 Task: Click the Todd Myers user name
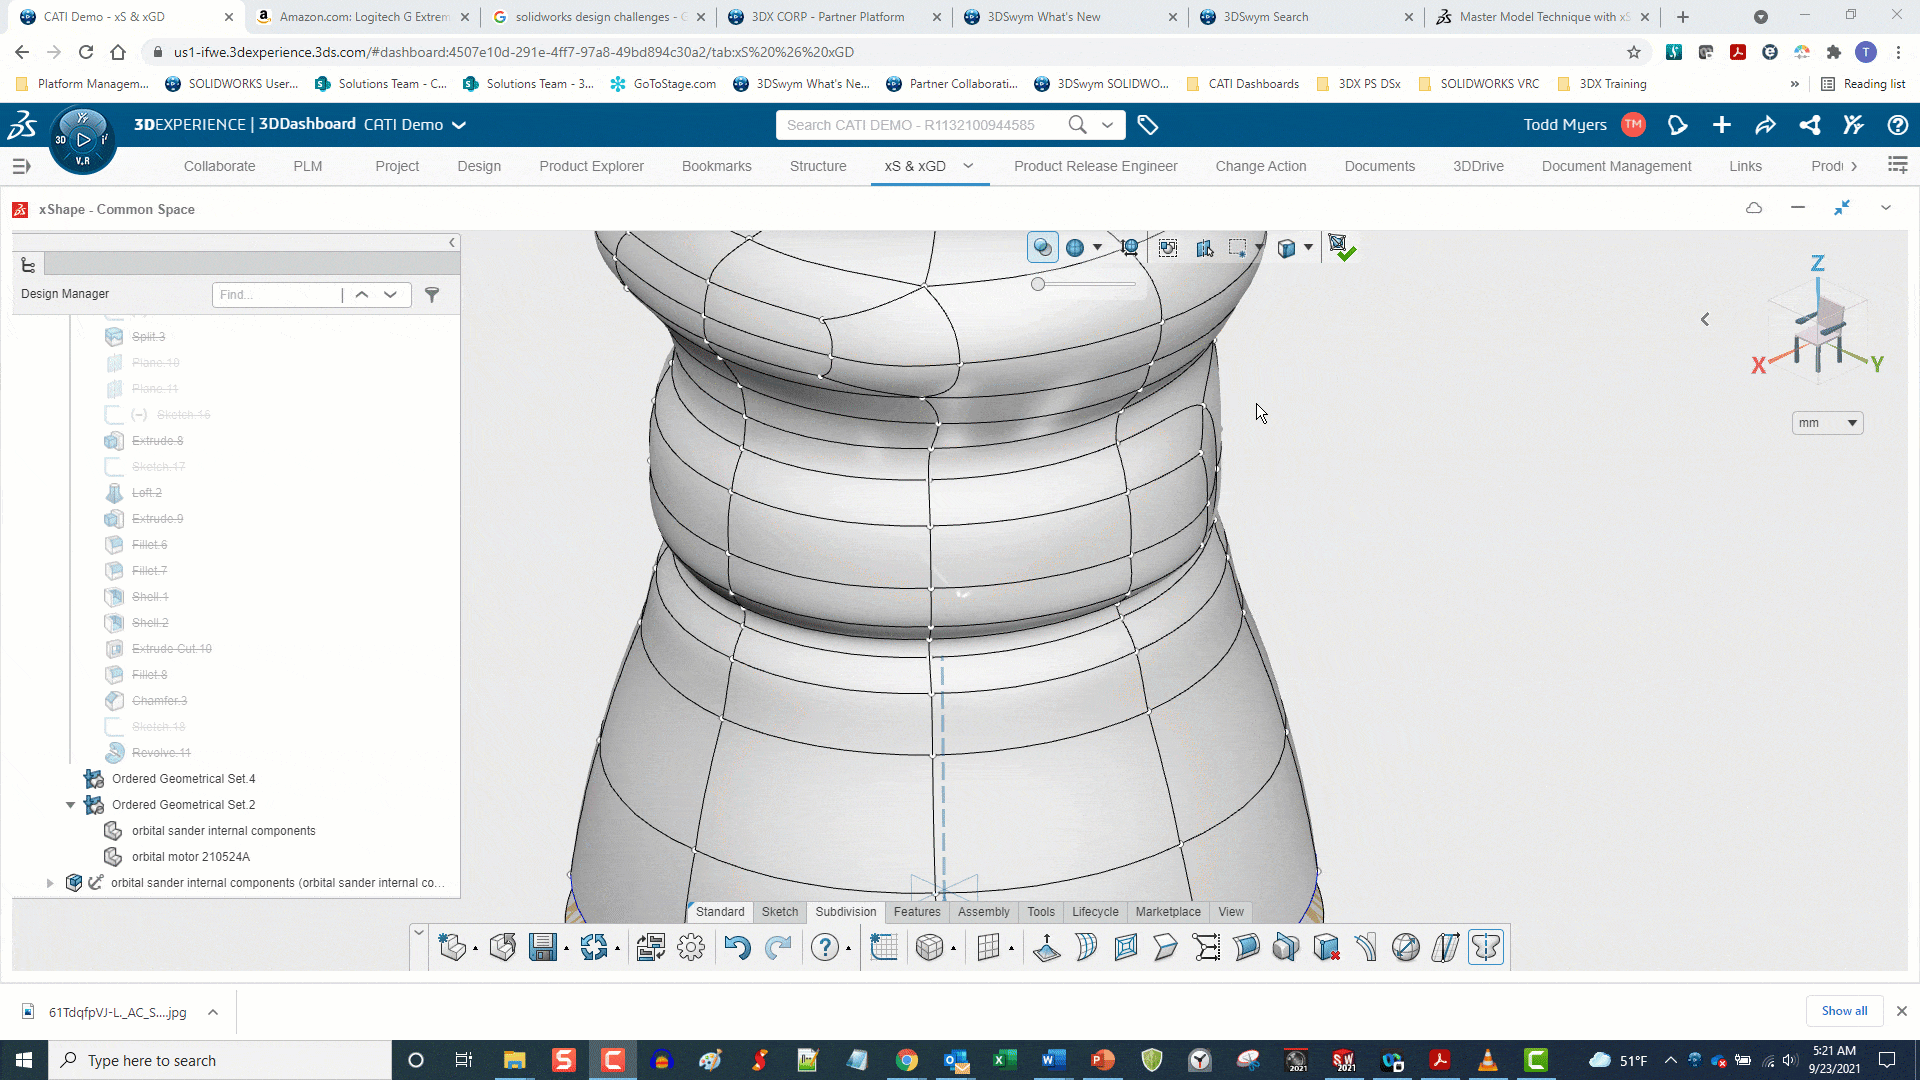[x=1565, y=125]
